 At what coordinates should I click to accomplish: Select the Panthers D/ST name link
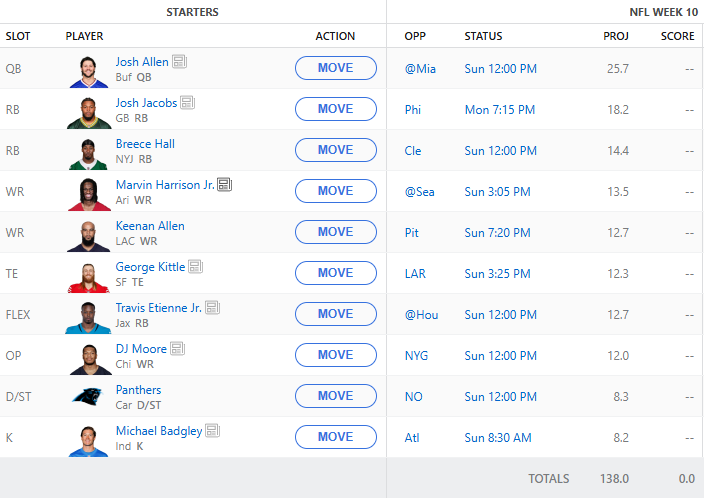138,390
